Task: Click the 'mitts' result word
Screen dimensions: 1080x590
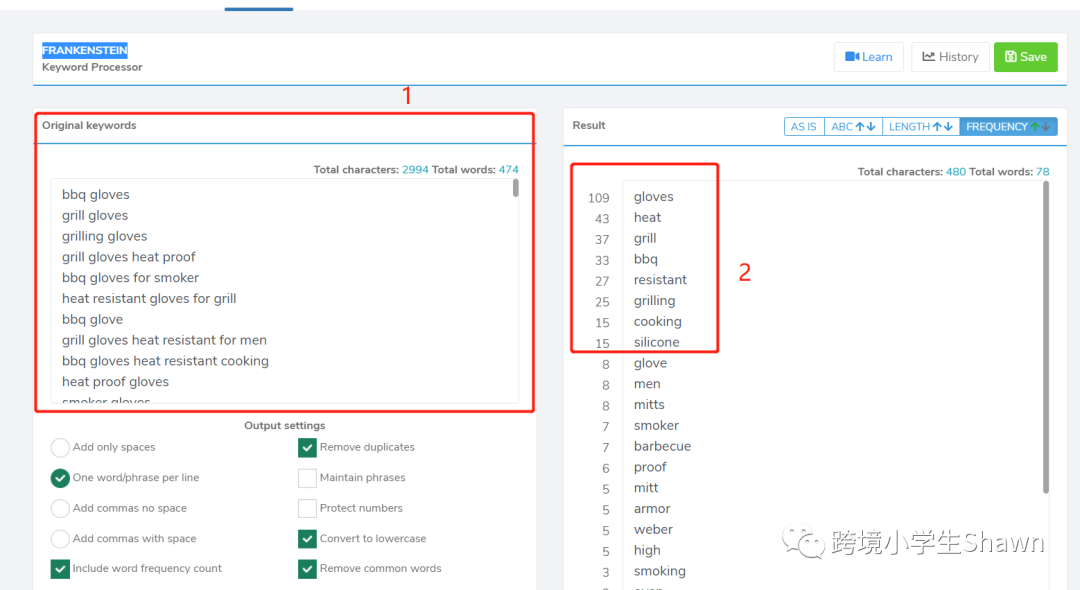Action: tap(649, 405)
